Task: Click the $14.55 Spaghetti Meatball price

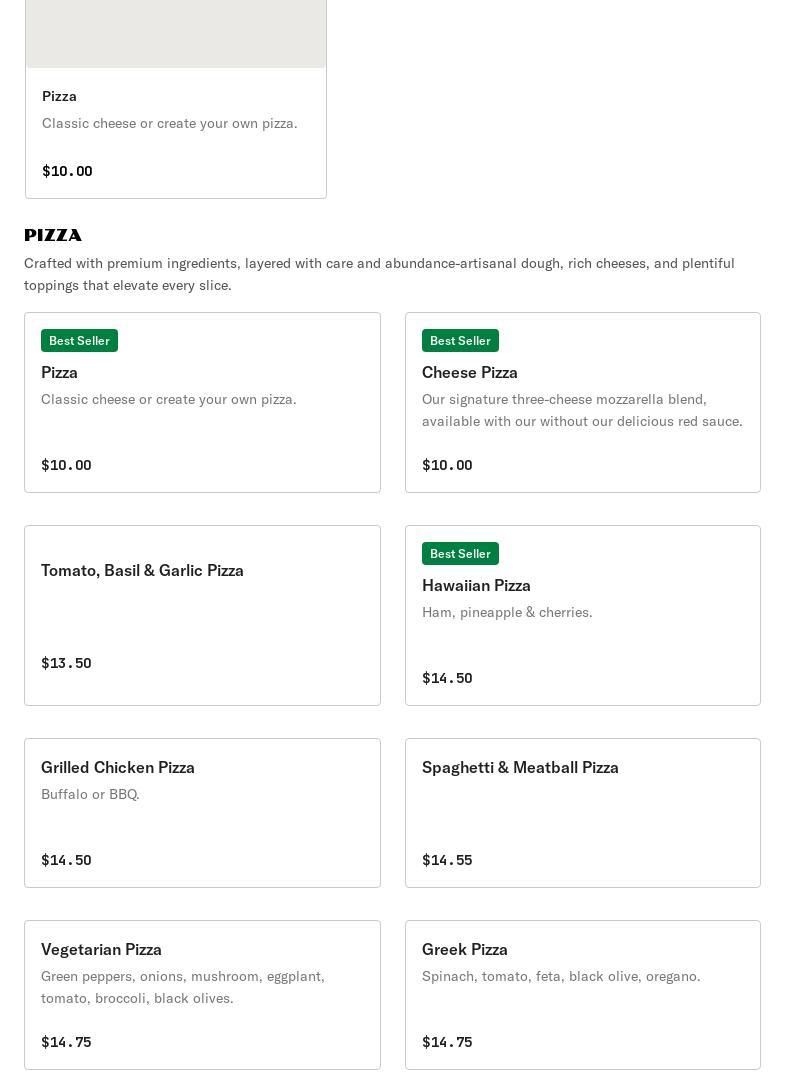Action: [x=447, y=860]
